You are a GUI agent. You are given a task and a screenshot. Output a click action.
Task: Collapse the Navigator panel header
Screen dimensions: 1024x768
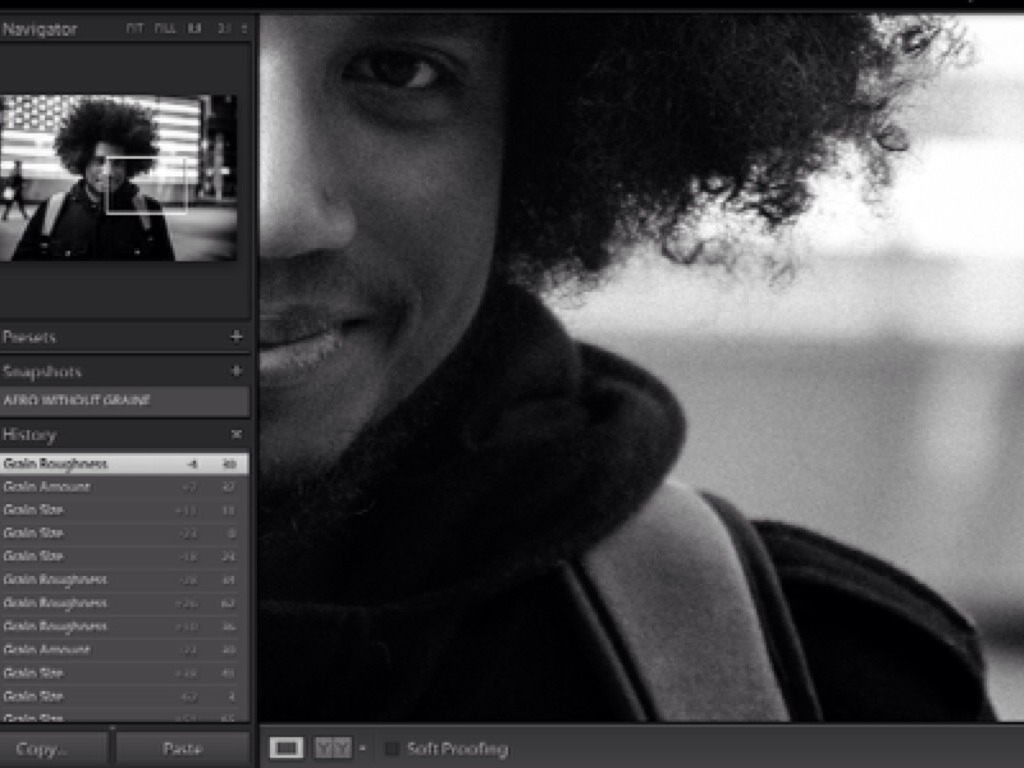[x=40, y=29]
